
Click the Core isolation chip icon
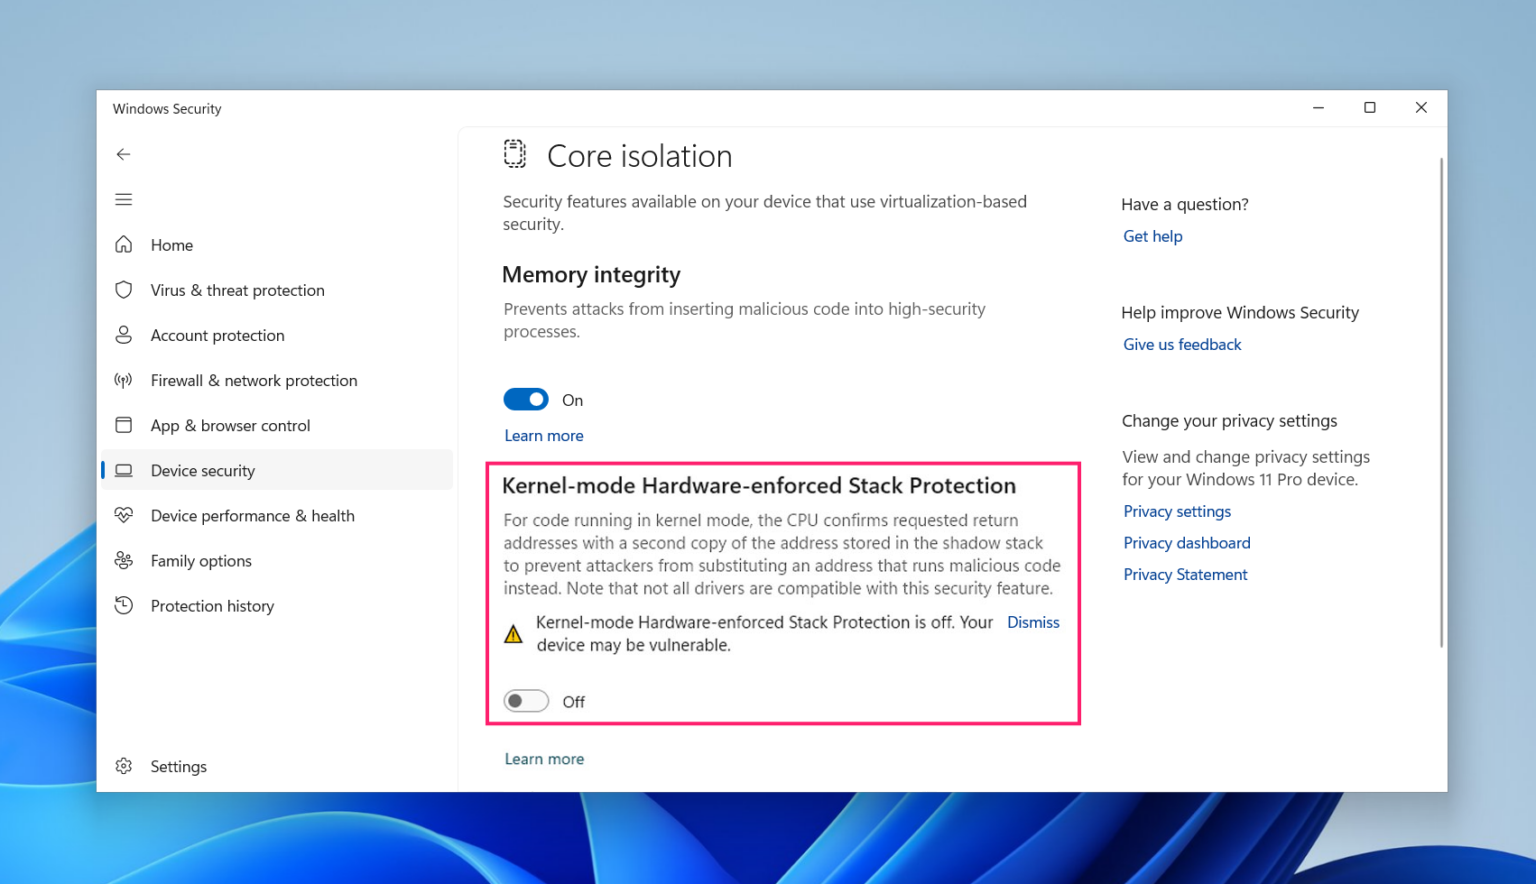(x=515, y=154)
